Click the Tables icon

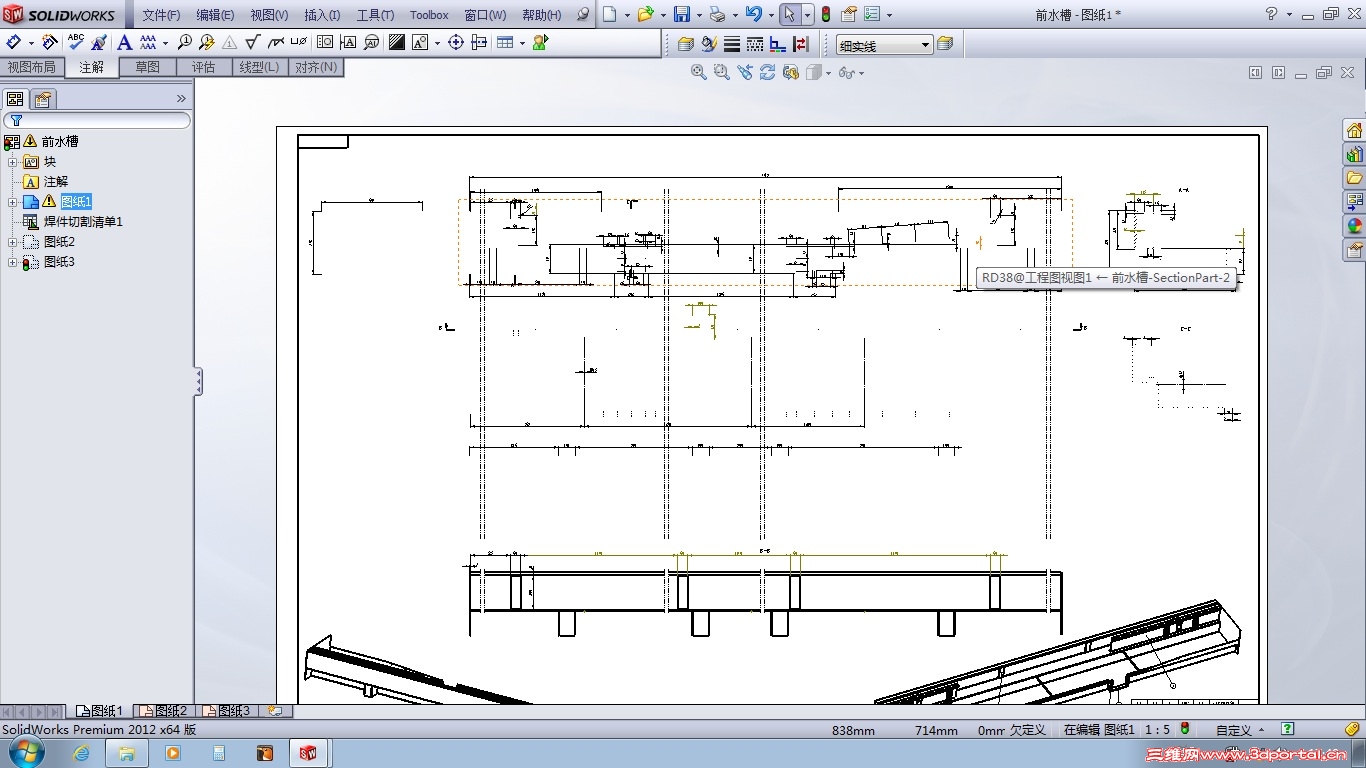click(505, 42)
